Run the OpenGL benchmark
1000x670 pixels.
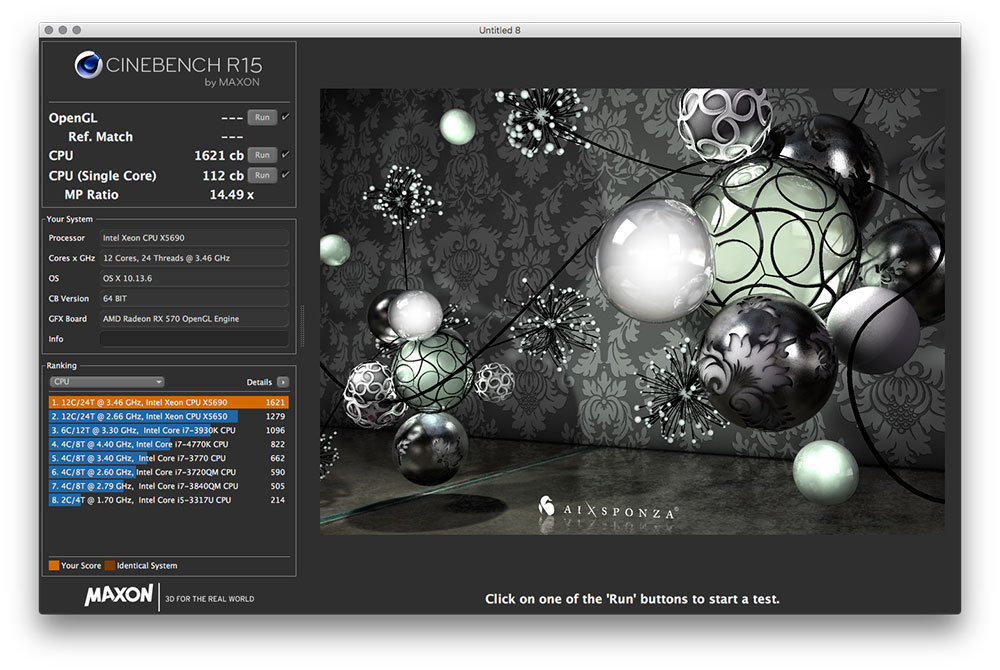261,117
